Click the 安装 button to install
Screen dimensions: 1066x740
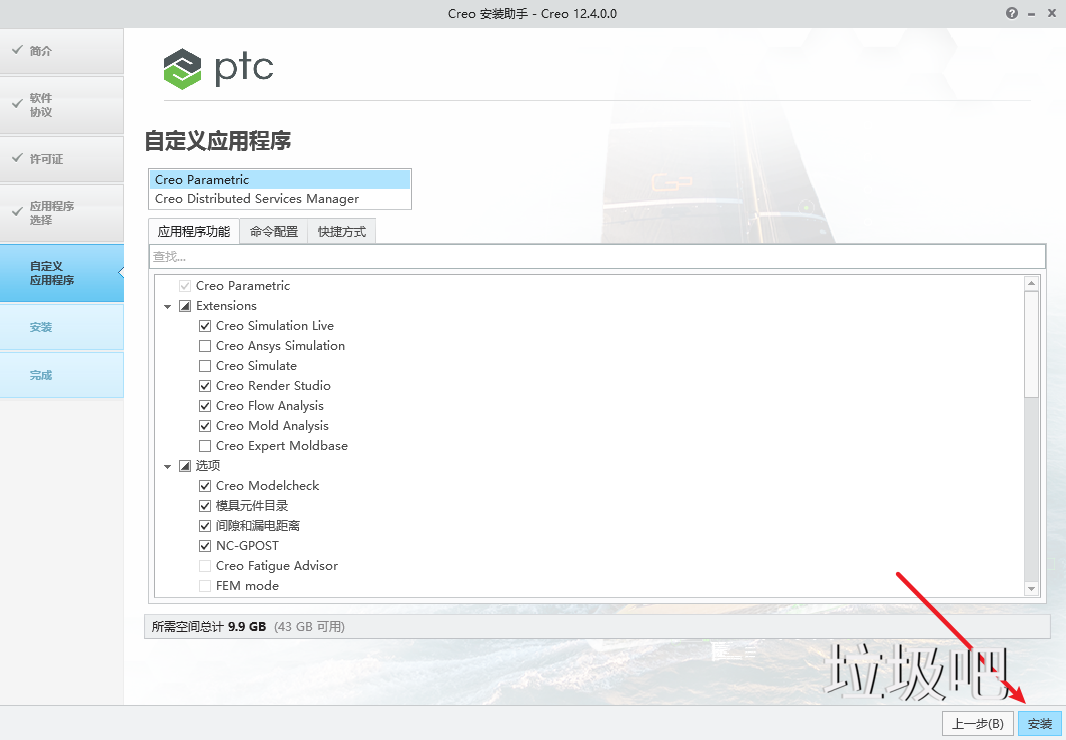pyautogui.click(x=1039, y=723)
